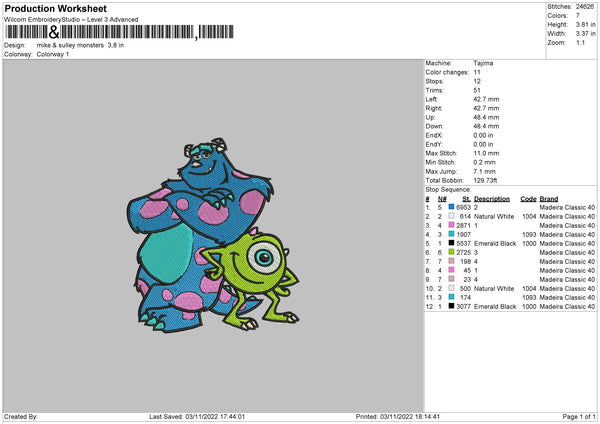
Task: Click the blue swatch in stop 1
Action: (451, 207)
